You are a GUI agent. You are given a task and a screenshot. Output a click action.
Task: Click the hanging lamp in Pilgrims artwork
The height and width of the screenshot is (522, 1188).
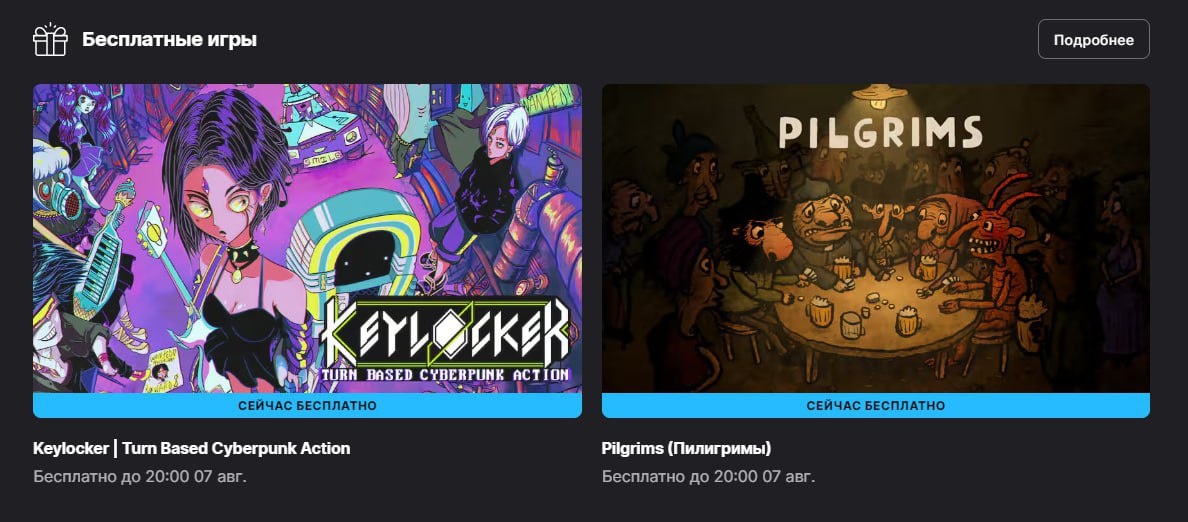coord(879,97)
